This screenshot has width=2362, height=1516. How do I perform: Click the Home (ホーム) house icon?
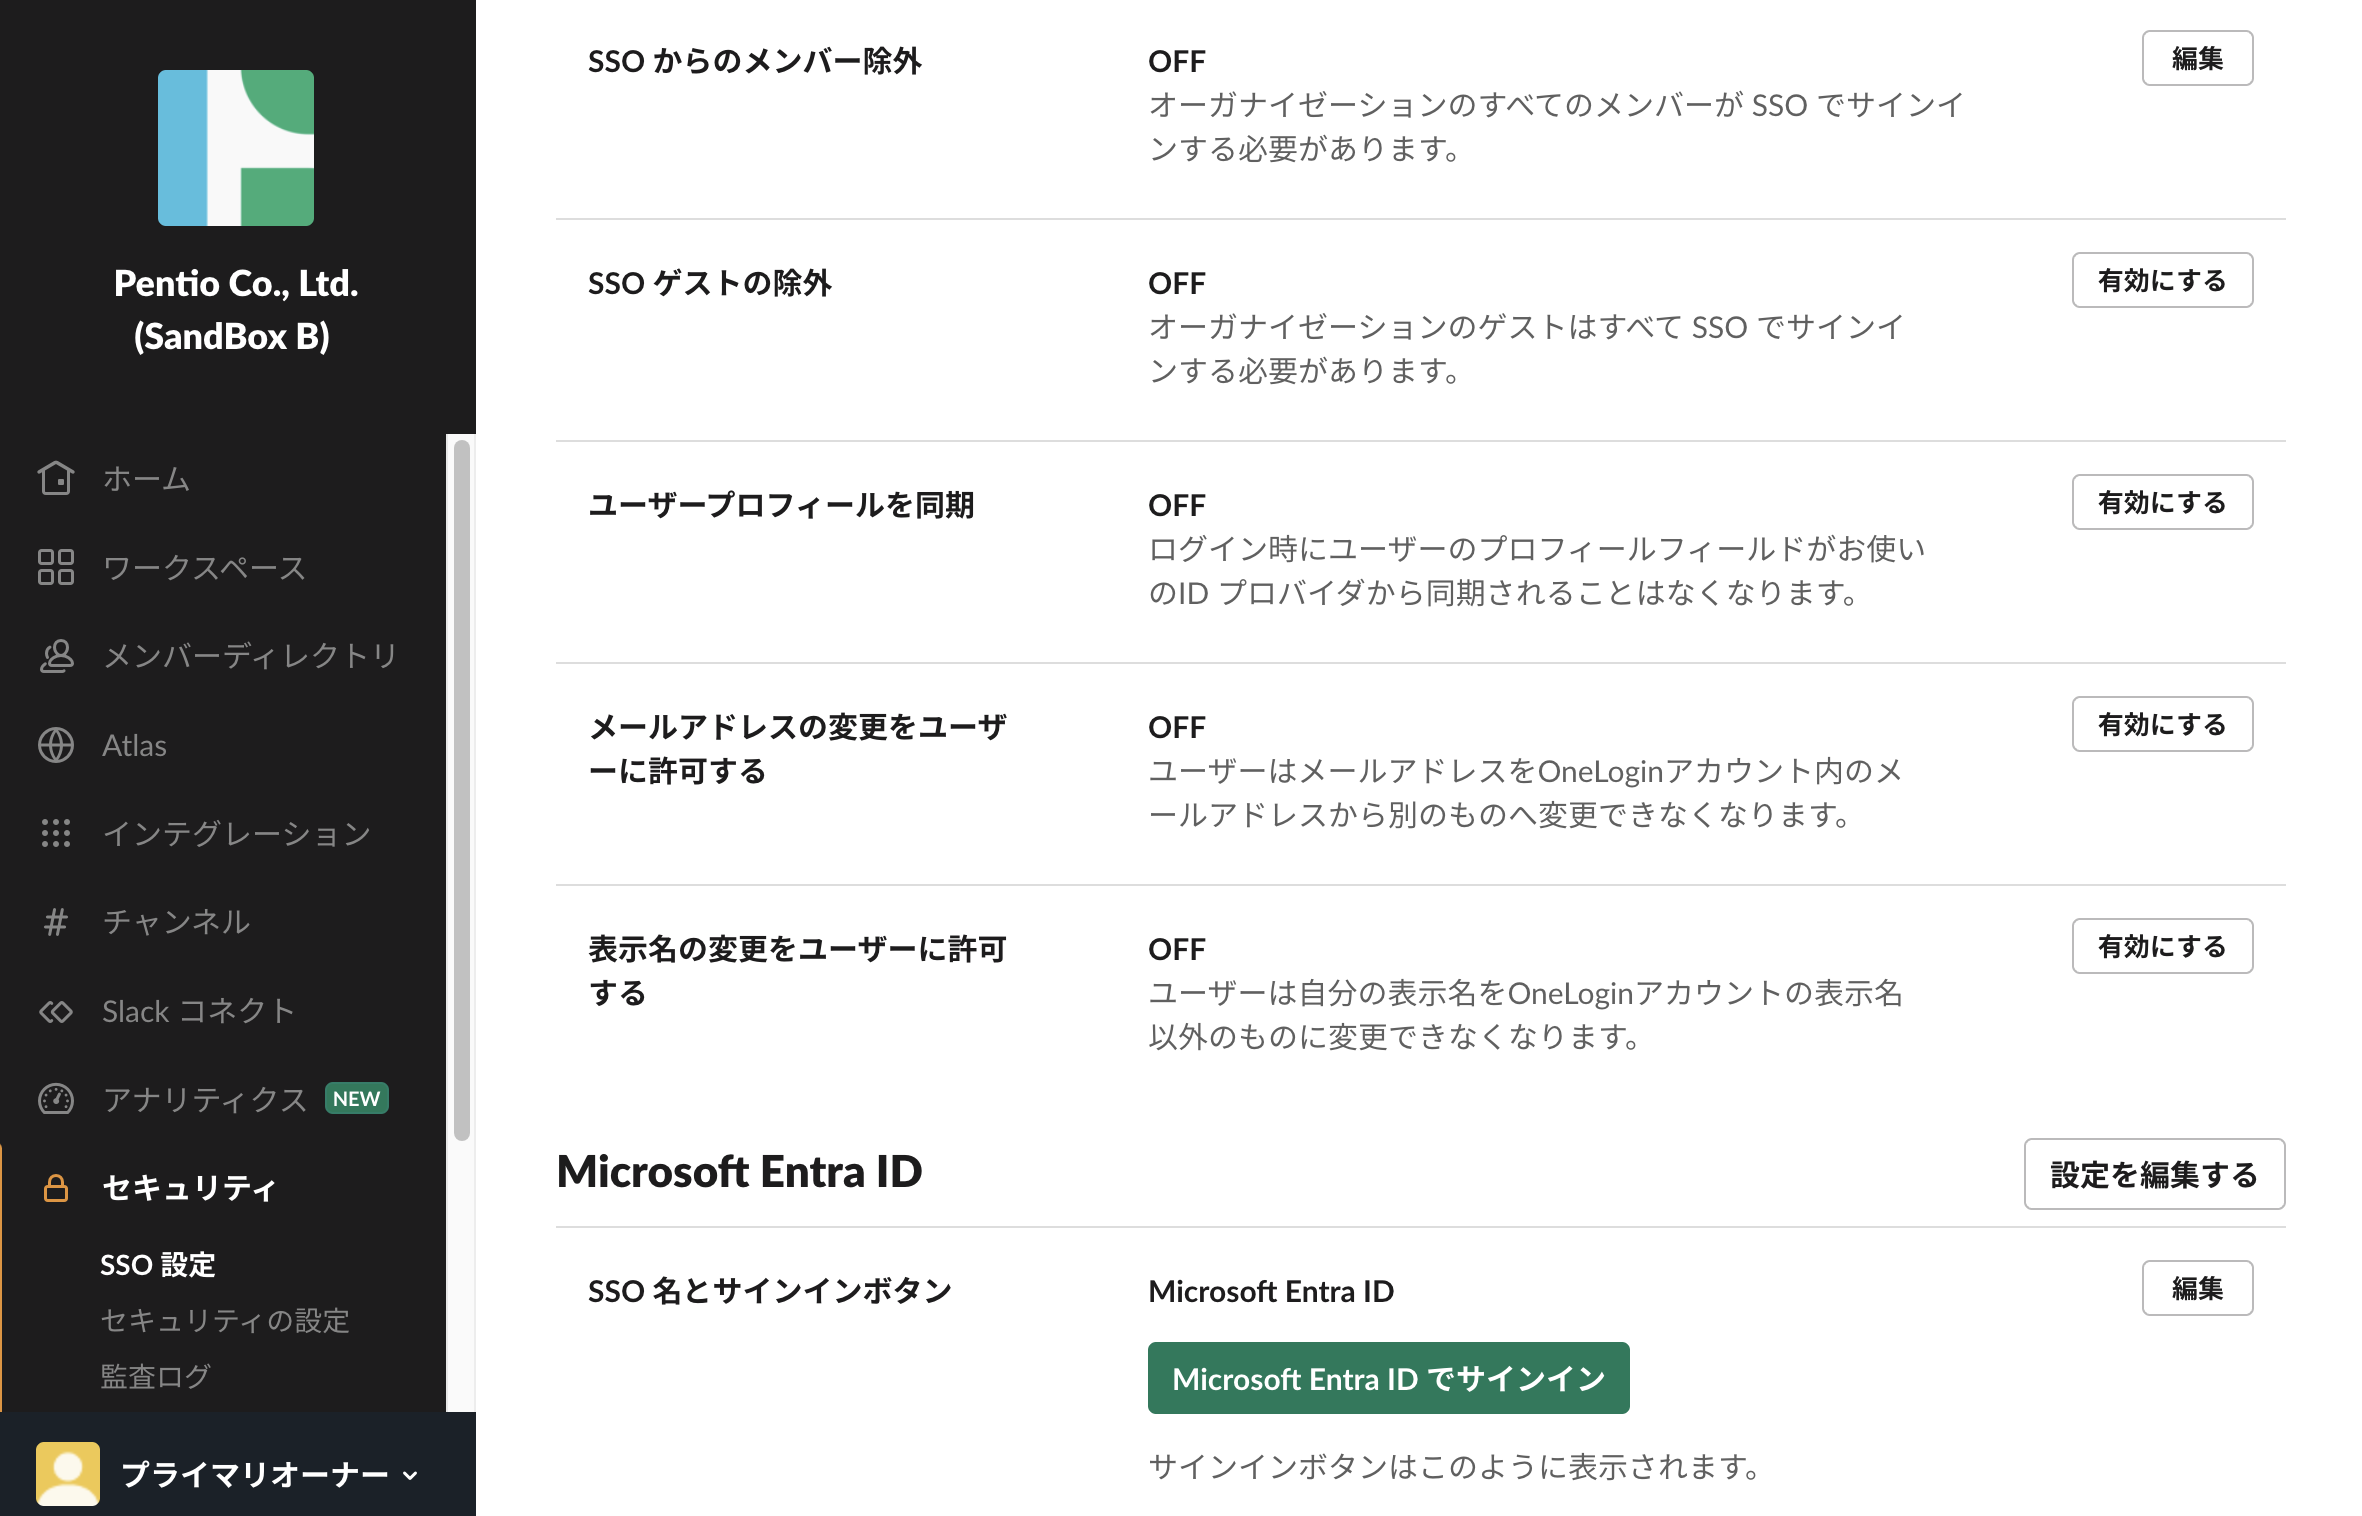56,478
